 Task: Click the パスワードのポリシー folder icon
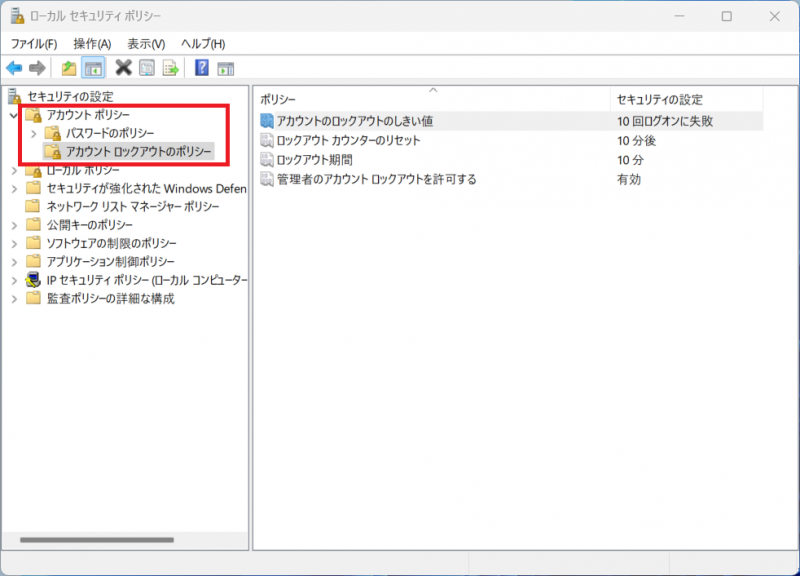(53, 133)
